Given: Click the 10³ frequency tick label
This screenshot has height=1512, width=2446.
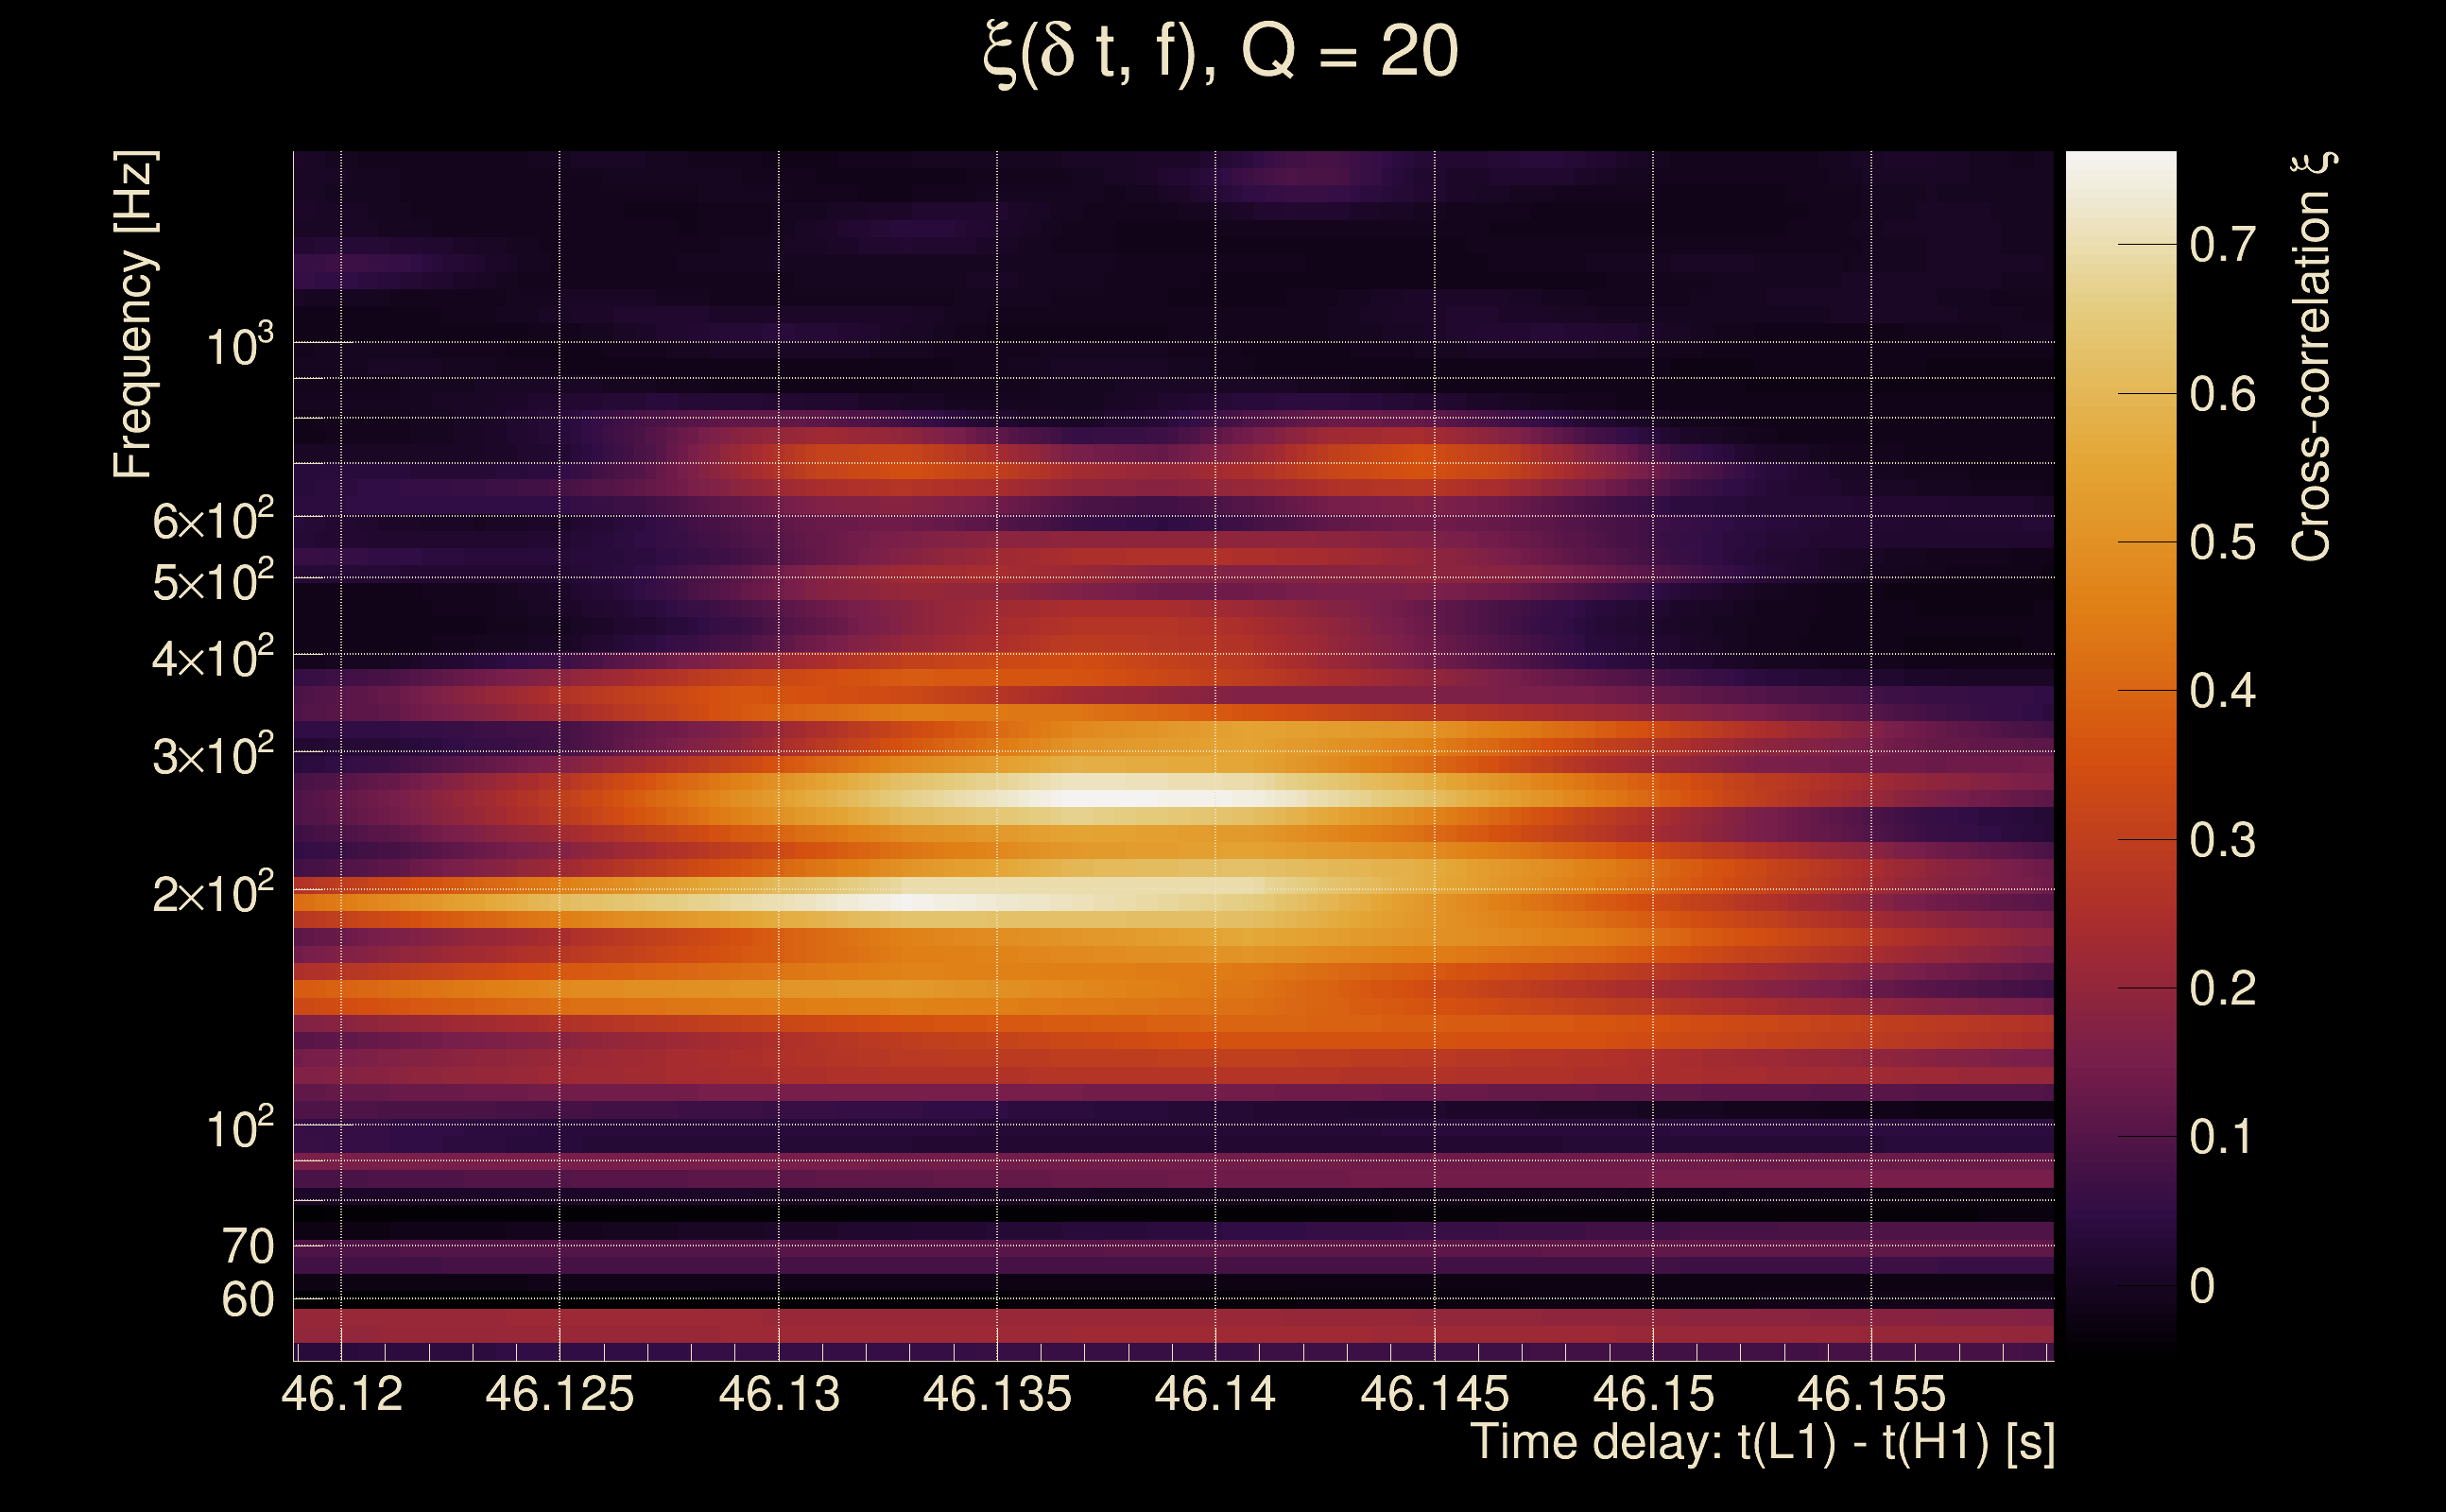Looking at the screenshot, I should pos(238,346).
